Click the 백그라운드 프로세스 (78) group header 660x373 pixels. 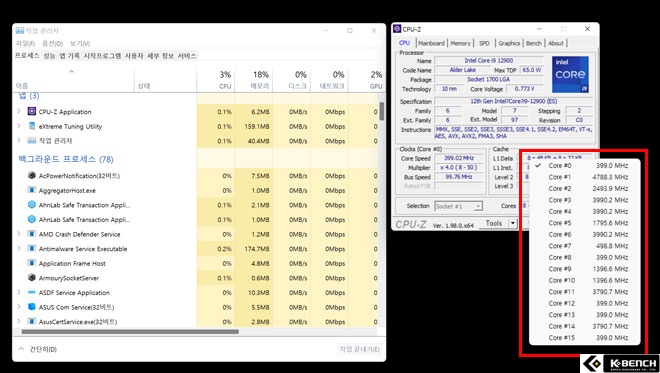tap(66, 159)
